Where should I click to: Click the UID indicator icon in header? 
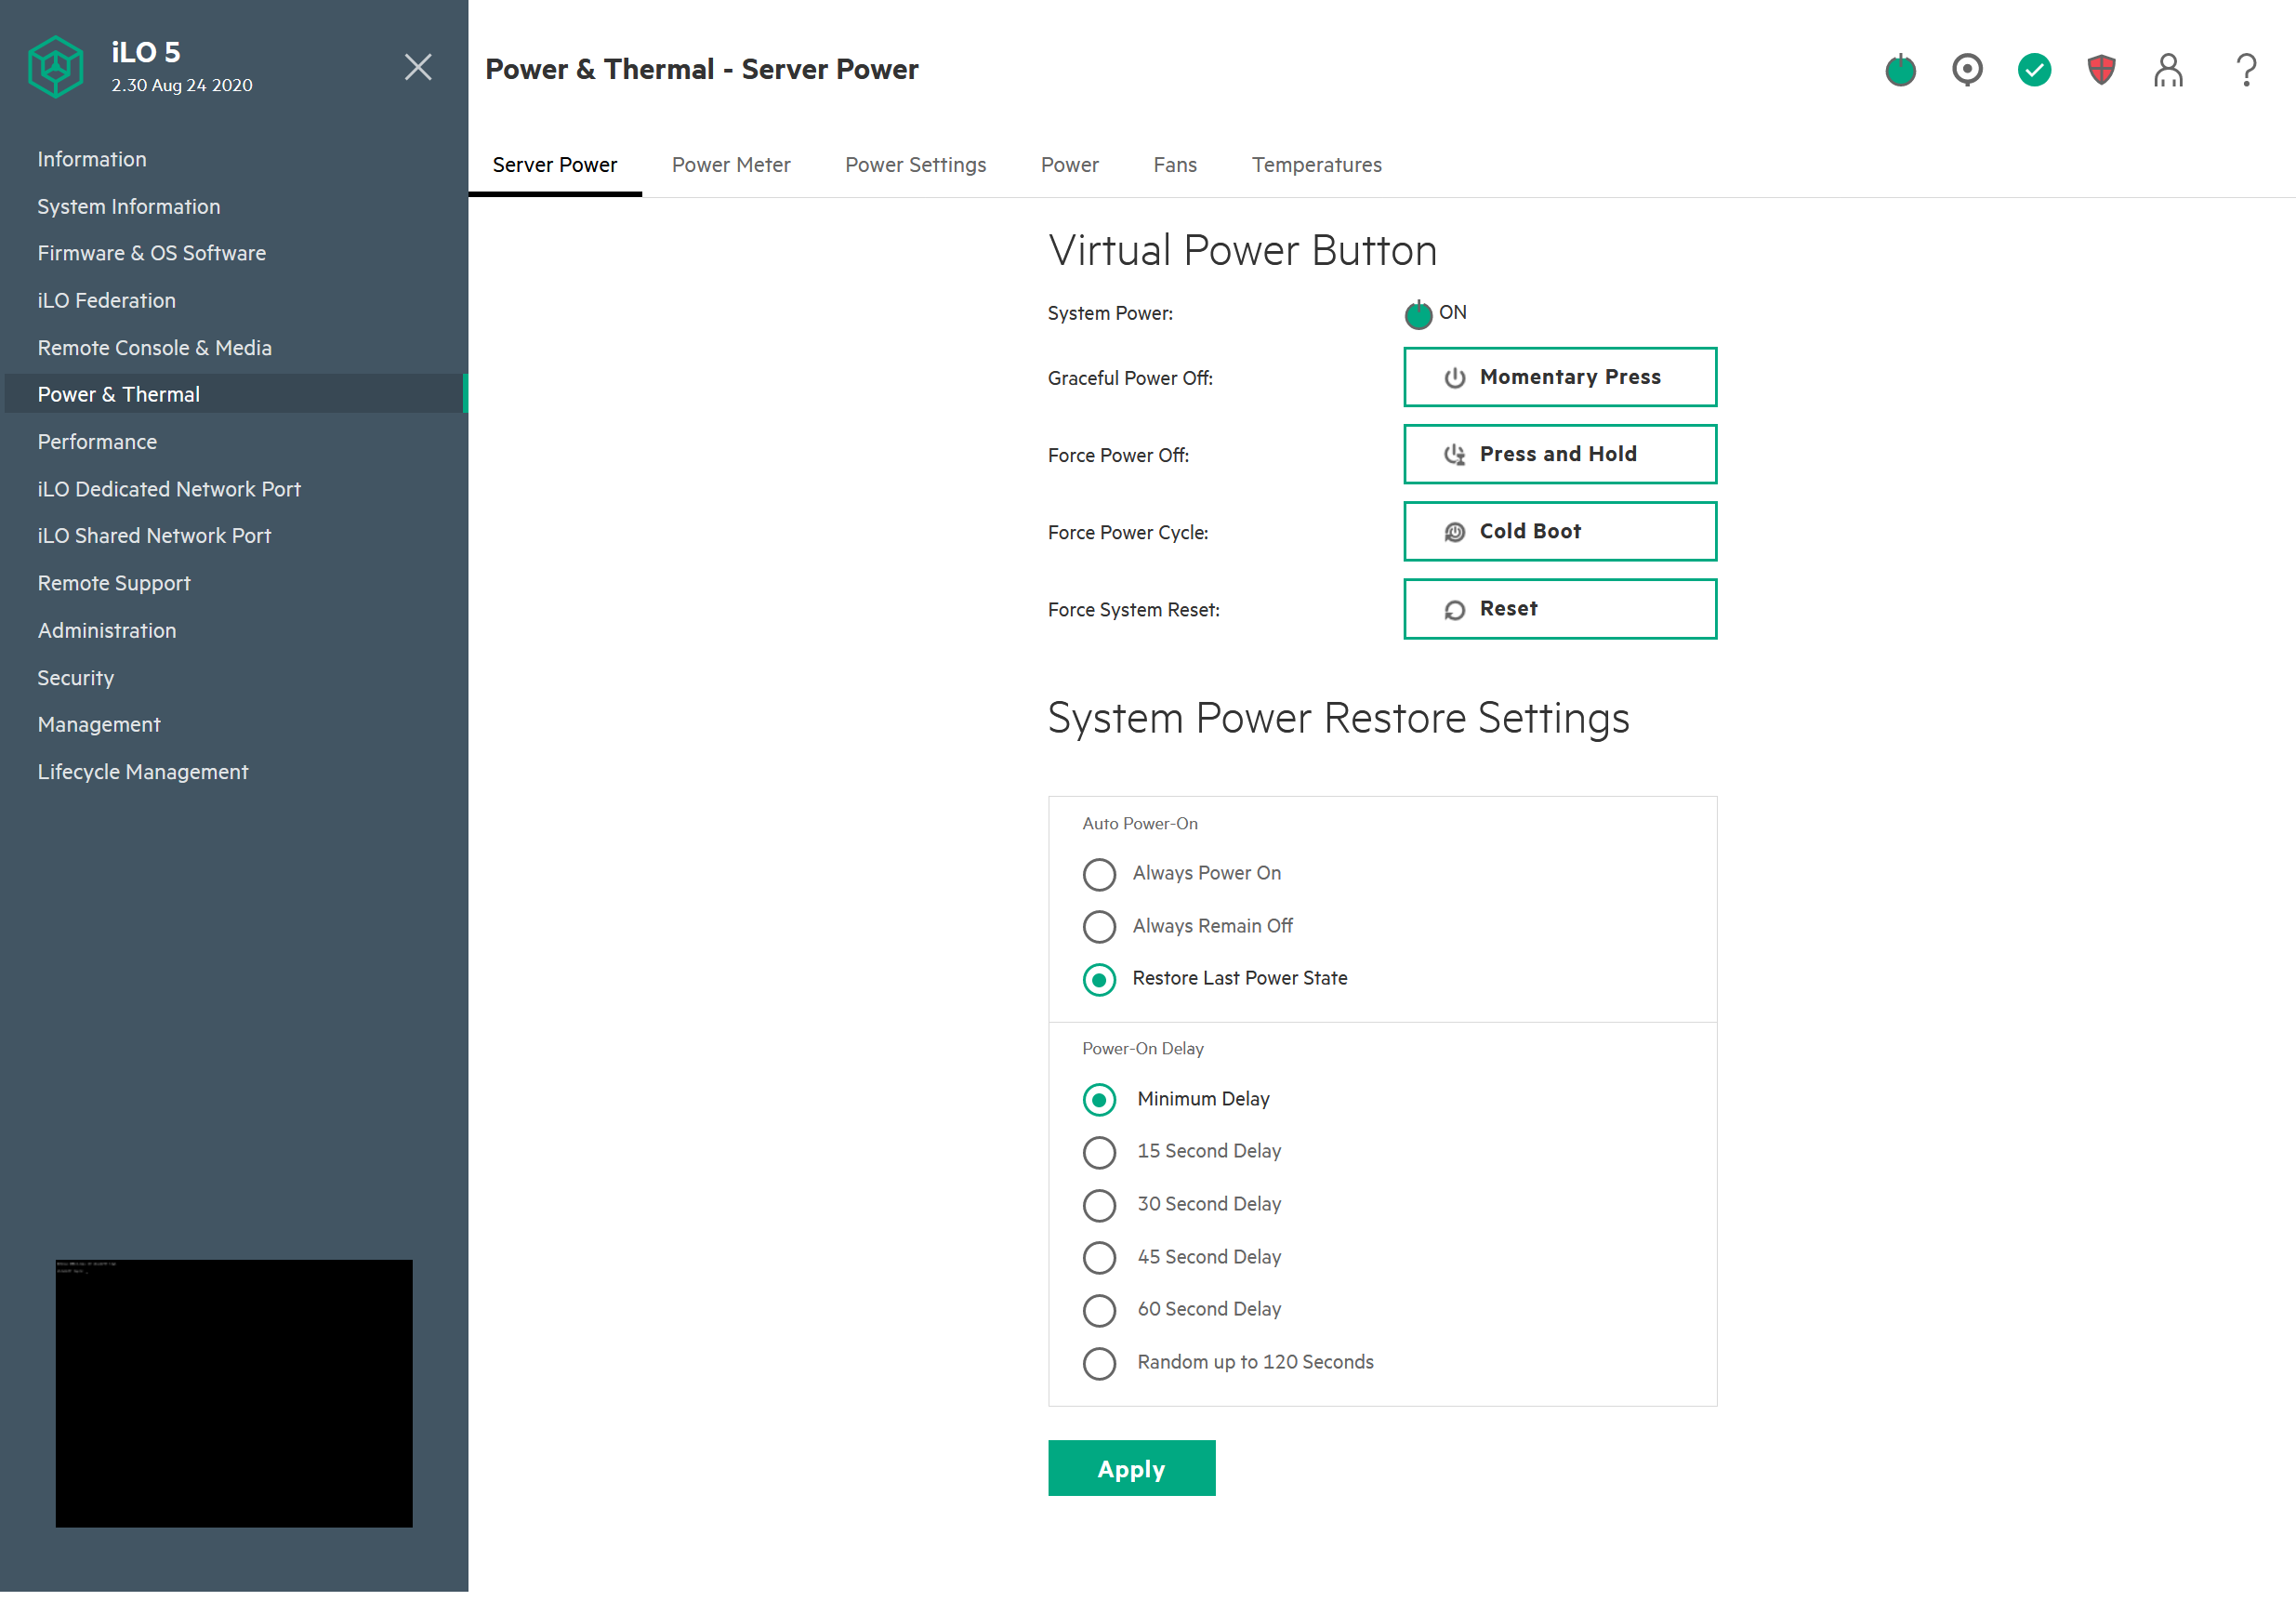pyautogui.click(x=1967, y=70)
